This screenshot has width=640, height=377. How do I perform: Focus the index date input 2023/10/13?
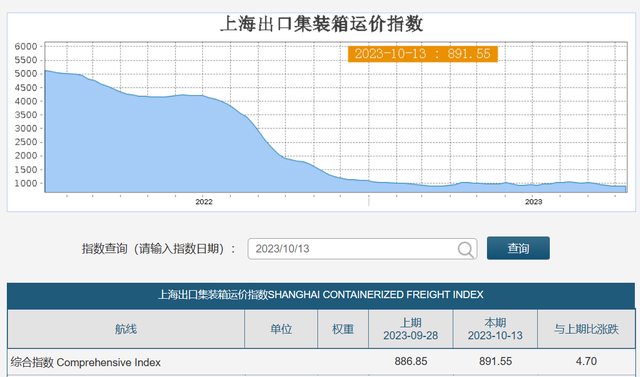pyautogui.click(x=362, y=249)
